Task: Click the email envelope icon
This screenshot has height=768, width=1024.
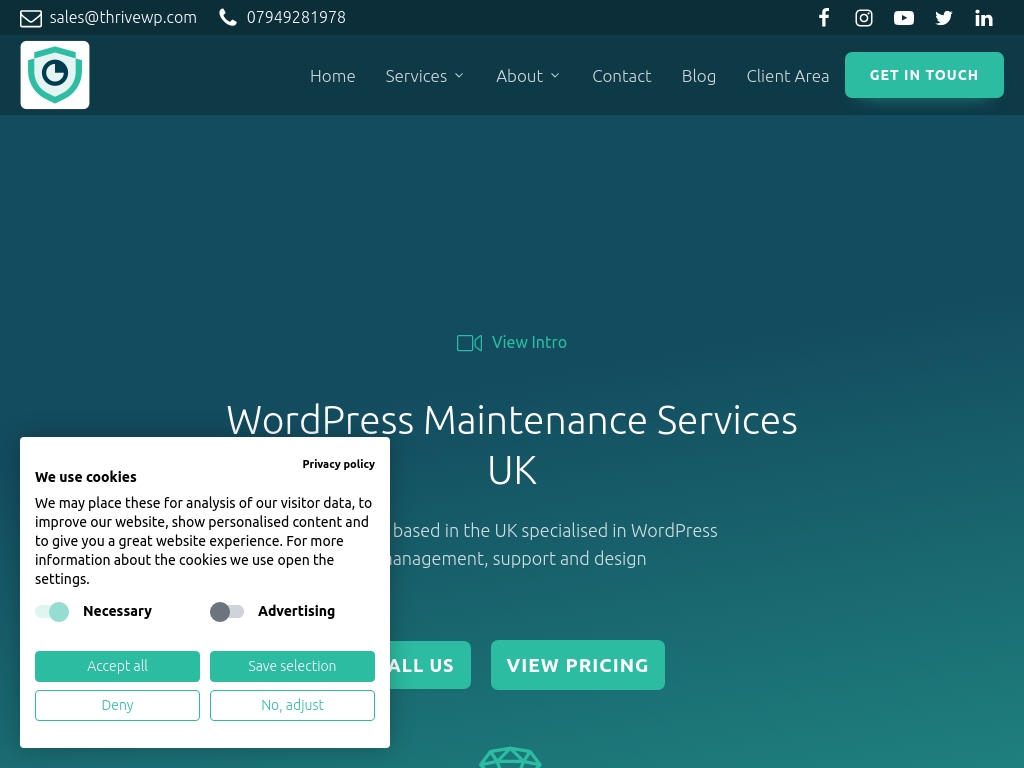Action: click(31, 18)
